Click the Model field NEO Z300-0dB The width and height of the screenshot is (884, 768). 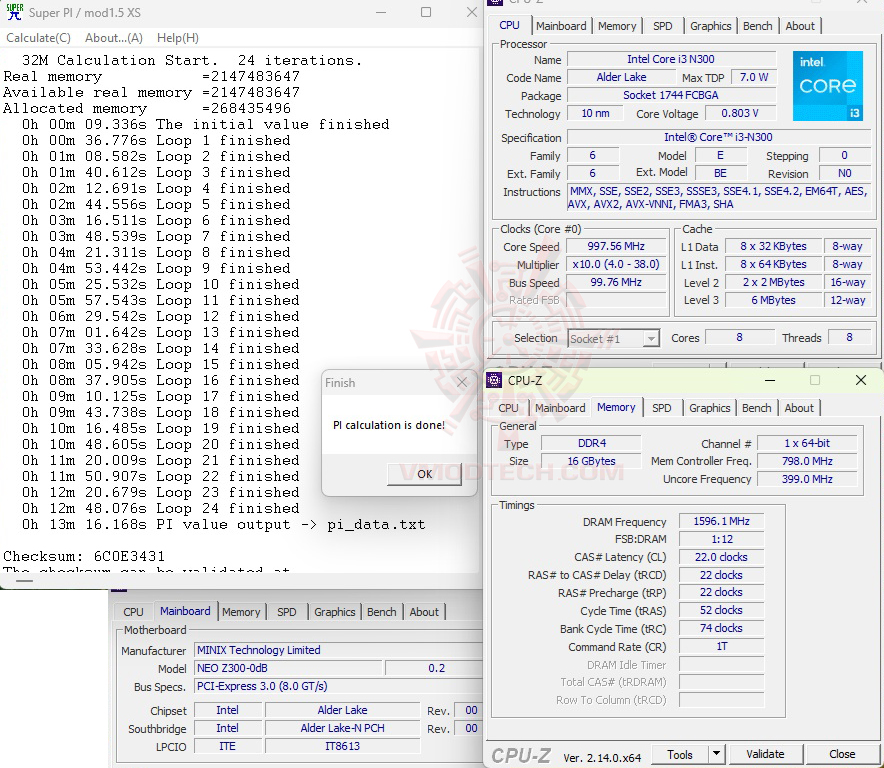pos(289,668)
